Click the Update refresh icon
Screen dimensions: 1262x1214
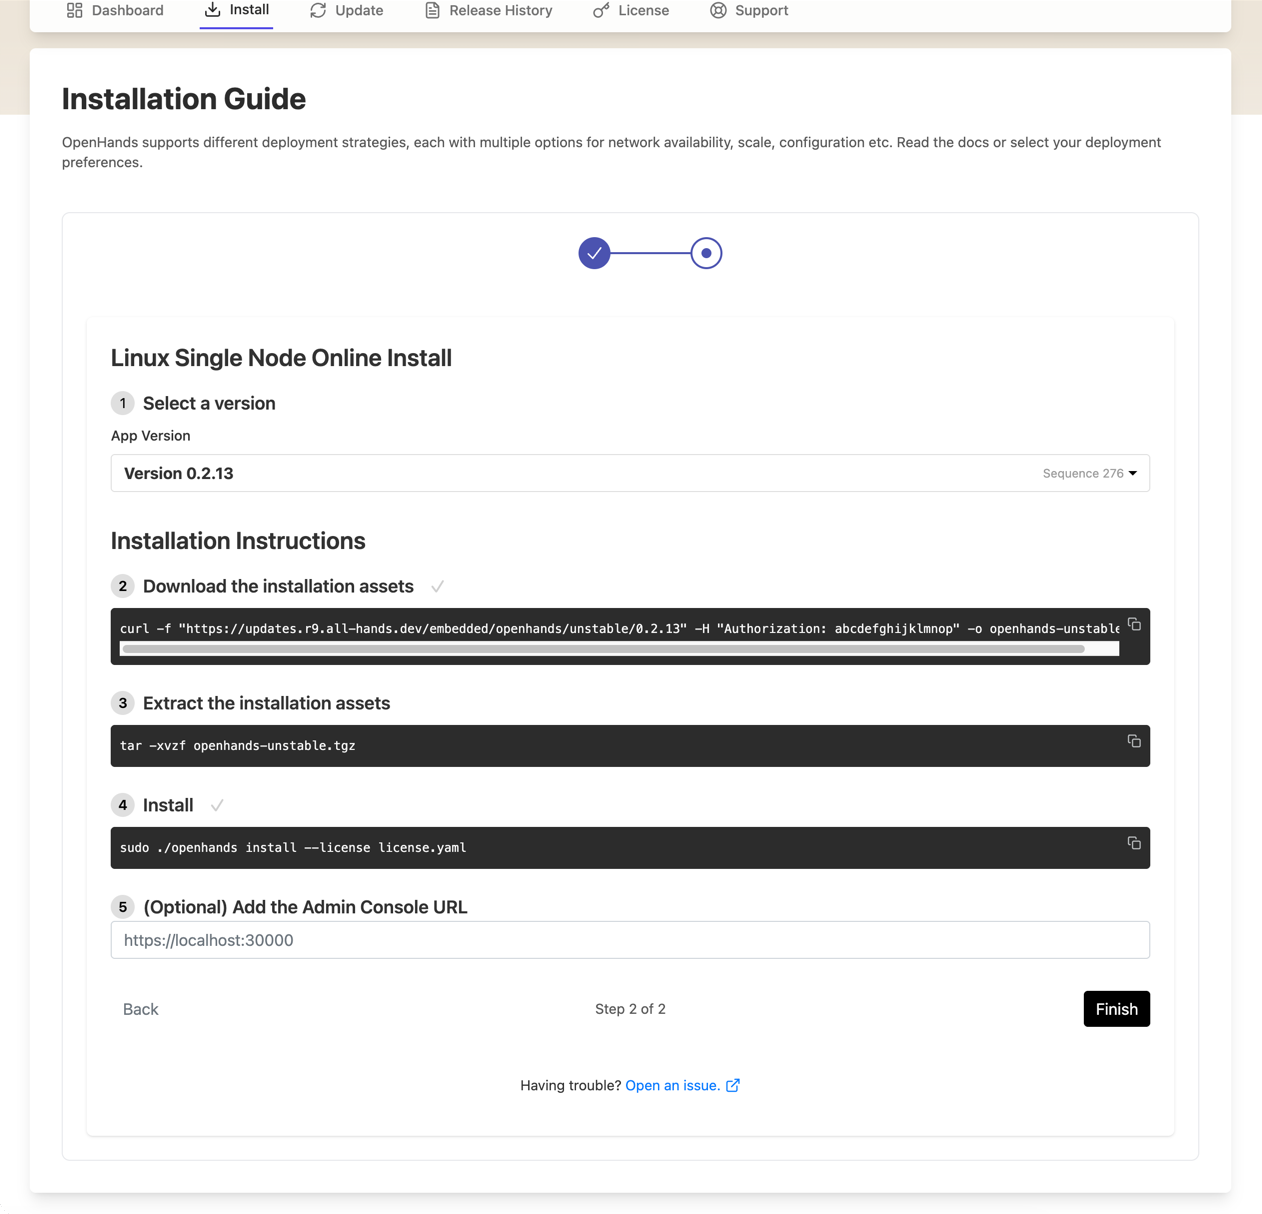pyautogui.click(x=318, y=10)
